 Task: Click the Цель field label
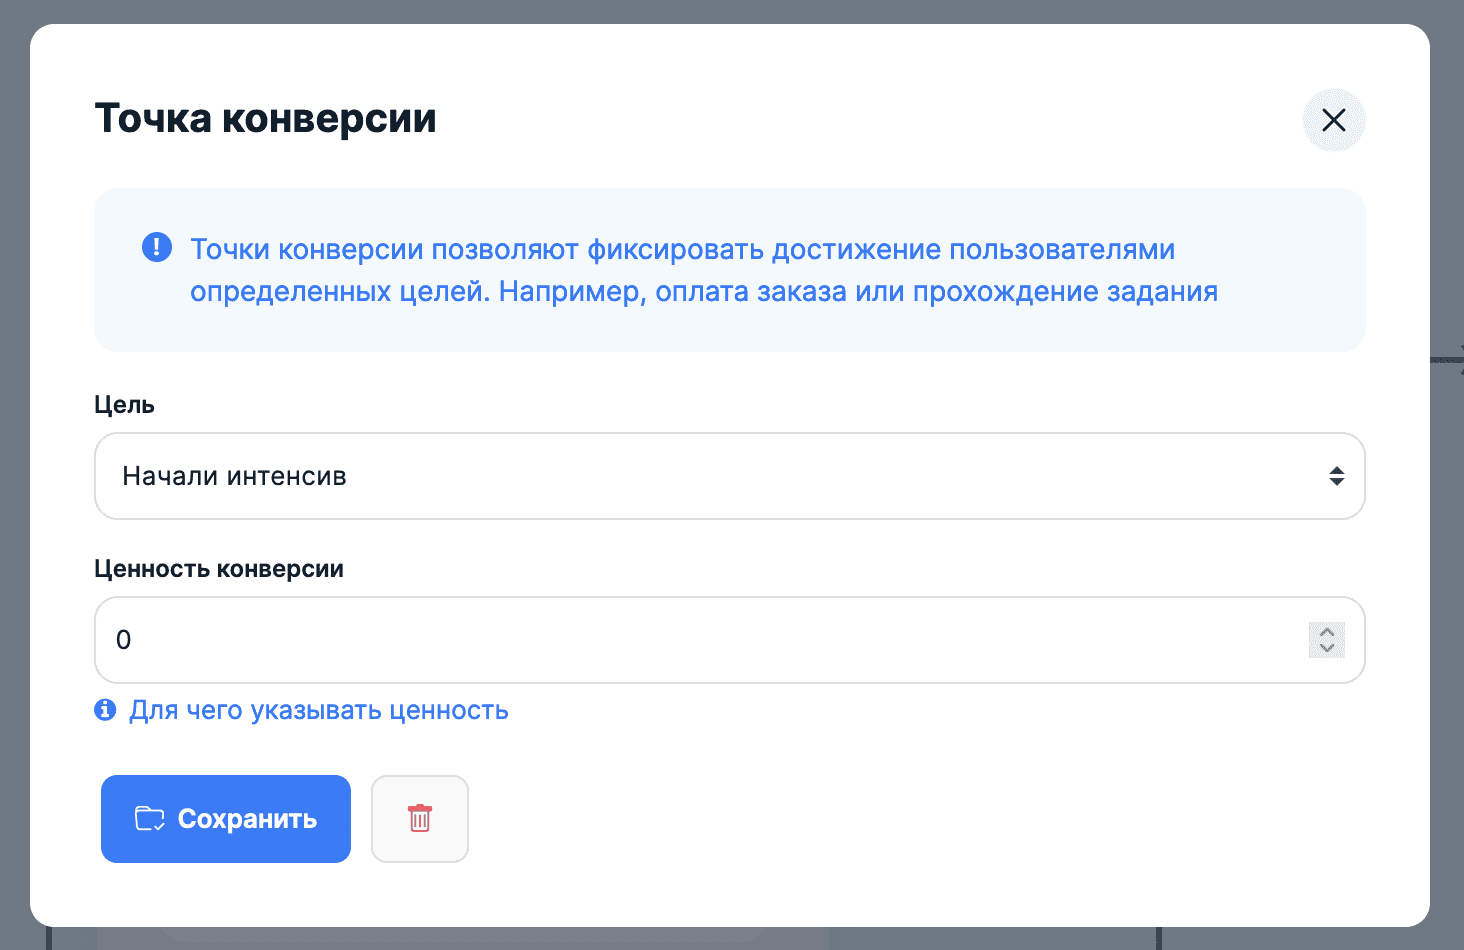[124, 404]
